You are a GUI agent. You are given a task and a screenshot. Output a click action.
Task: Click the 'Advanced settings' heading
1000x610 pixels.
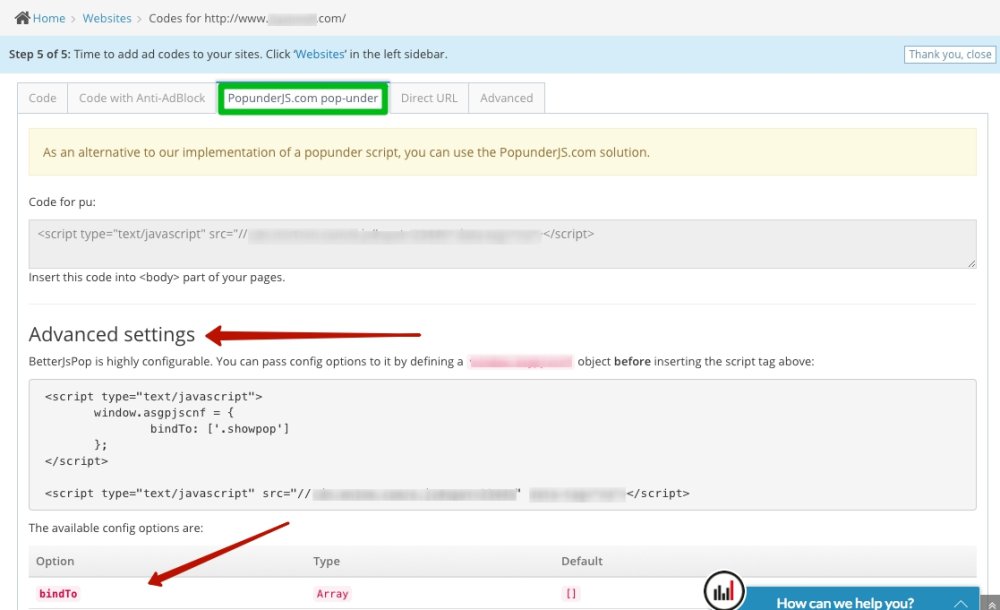coord(112,334)
